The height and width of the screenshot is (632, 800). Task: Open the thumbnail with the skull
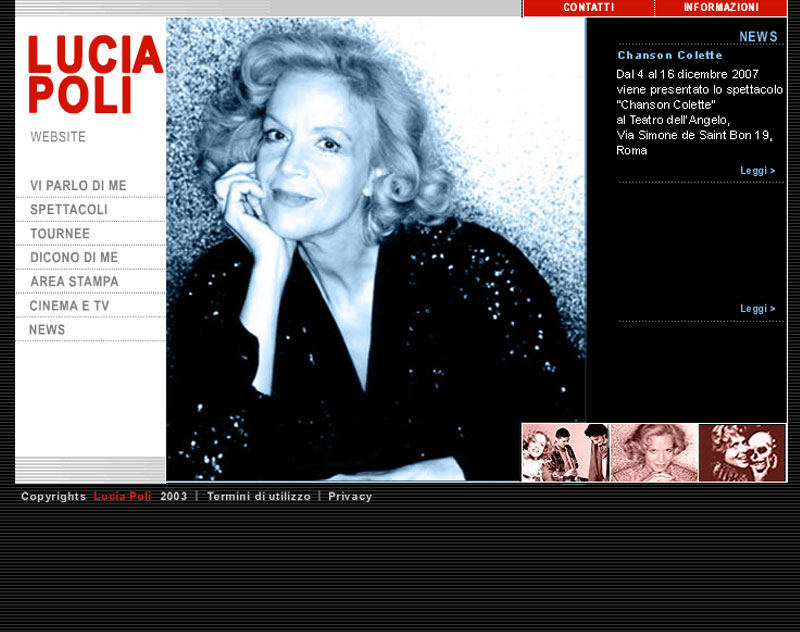(742, 452)
